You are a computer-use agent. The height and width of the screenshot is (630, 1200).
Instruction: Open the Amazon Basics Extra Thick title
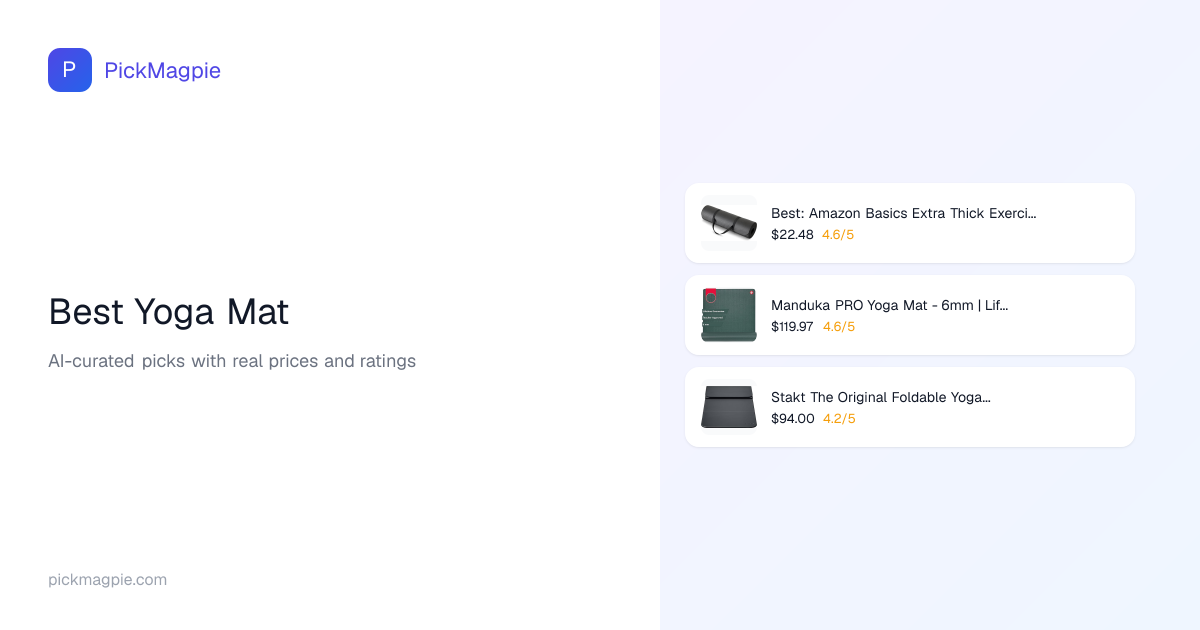pos(903,213)
